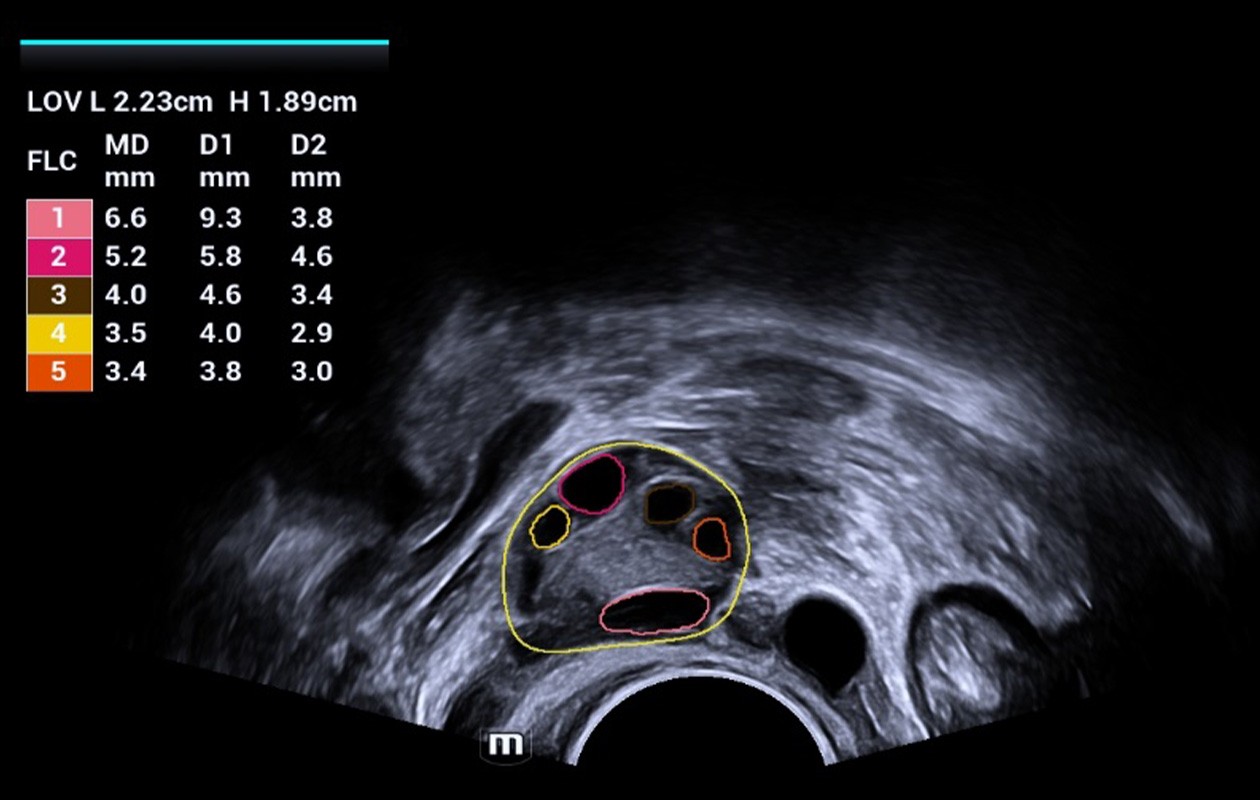Select the small yellow-outlined follicle inside ovary

(x=549, y=527)
